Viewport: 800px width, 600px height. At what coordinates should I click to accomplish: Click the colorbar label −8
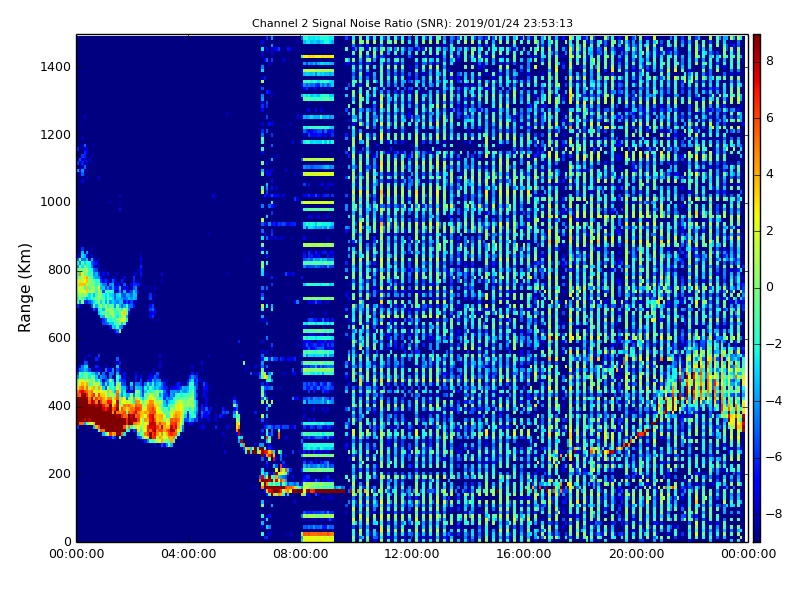pyautogui.click(x=774, y=514)
